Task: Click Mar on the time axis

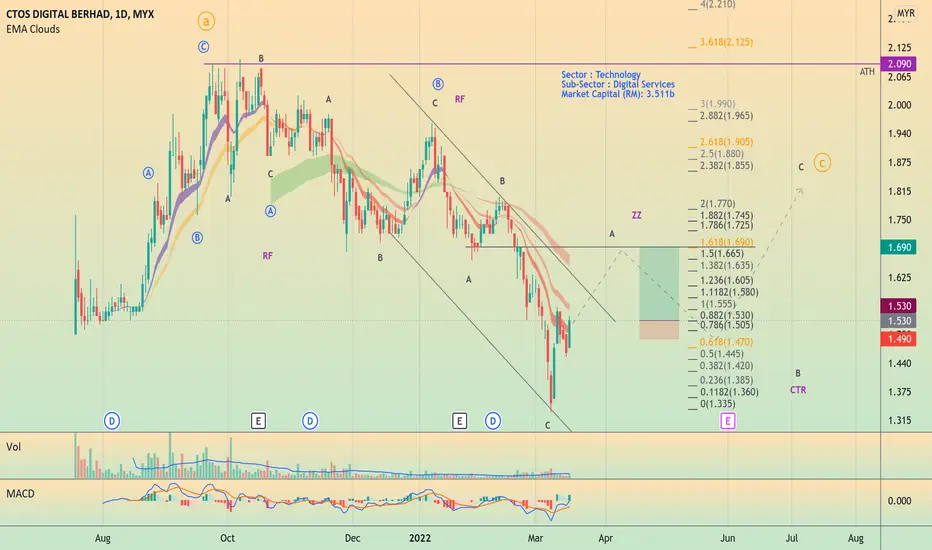Action: (x=535, y=538)
